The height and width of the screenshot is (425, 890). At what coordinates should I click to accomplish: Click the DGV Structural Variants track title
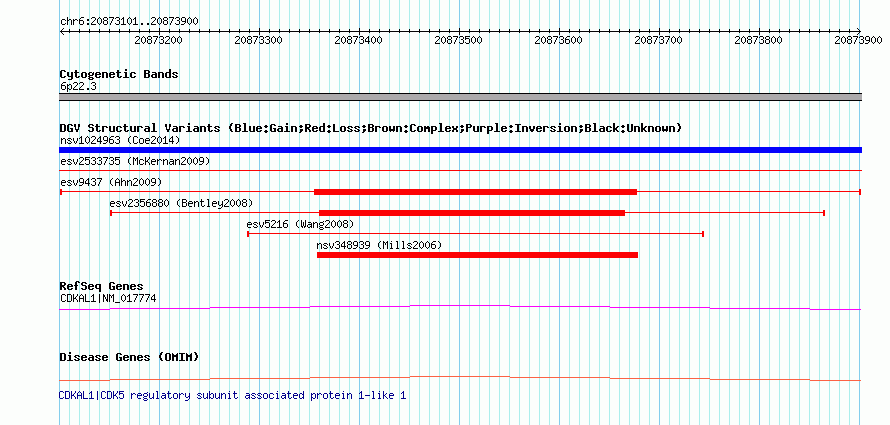[x=371, y=128]
